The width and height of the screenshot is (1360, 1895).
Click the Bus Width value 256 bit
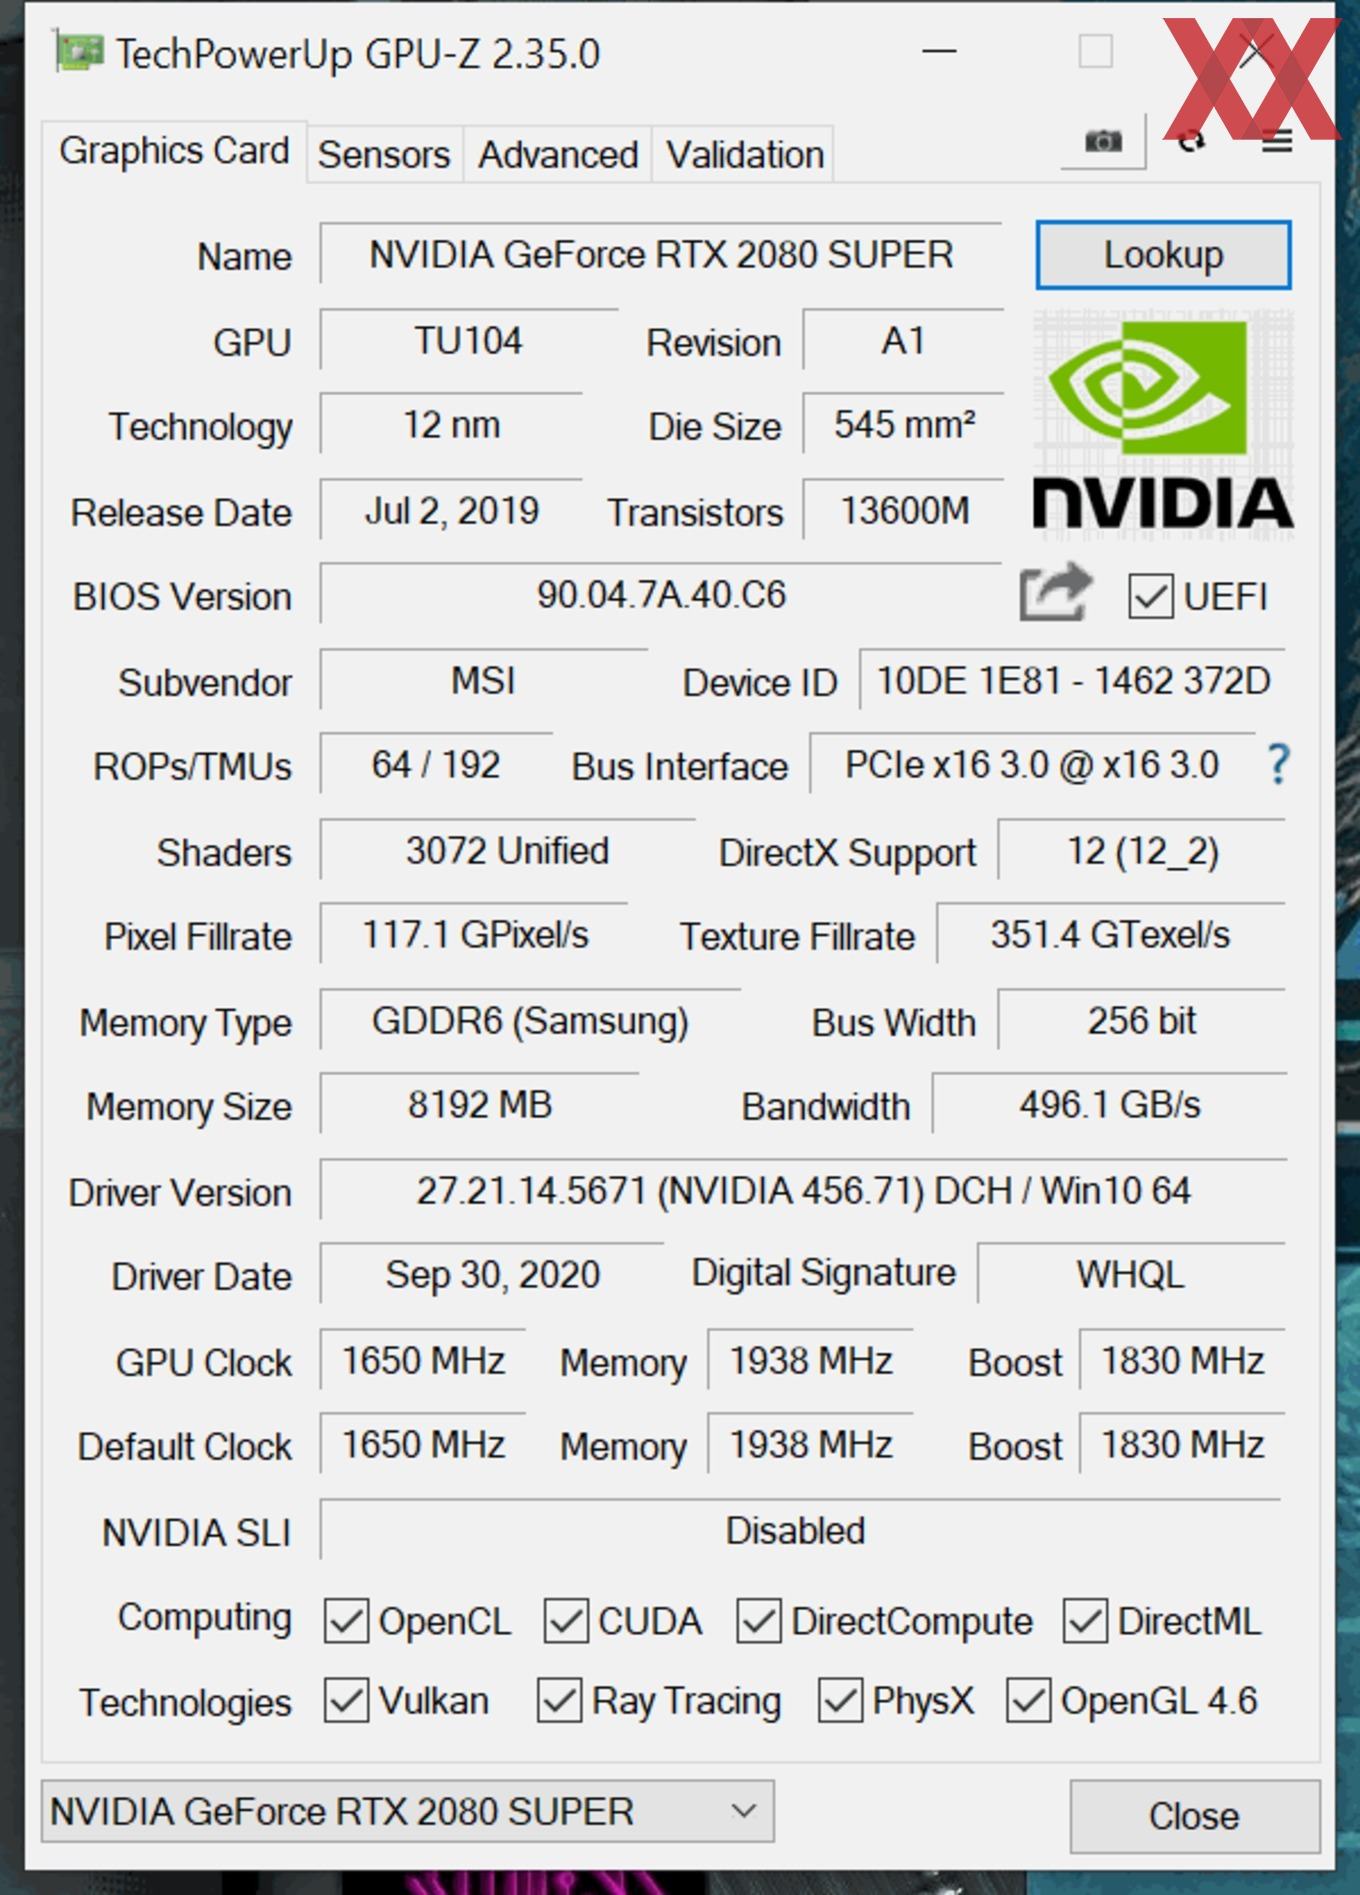1142,1021
